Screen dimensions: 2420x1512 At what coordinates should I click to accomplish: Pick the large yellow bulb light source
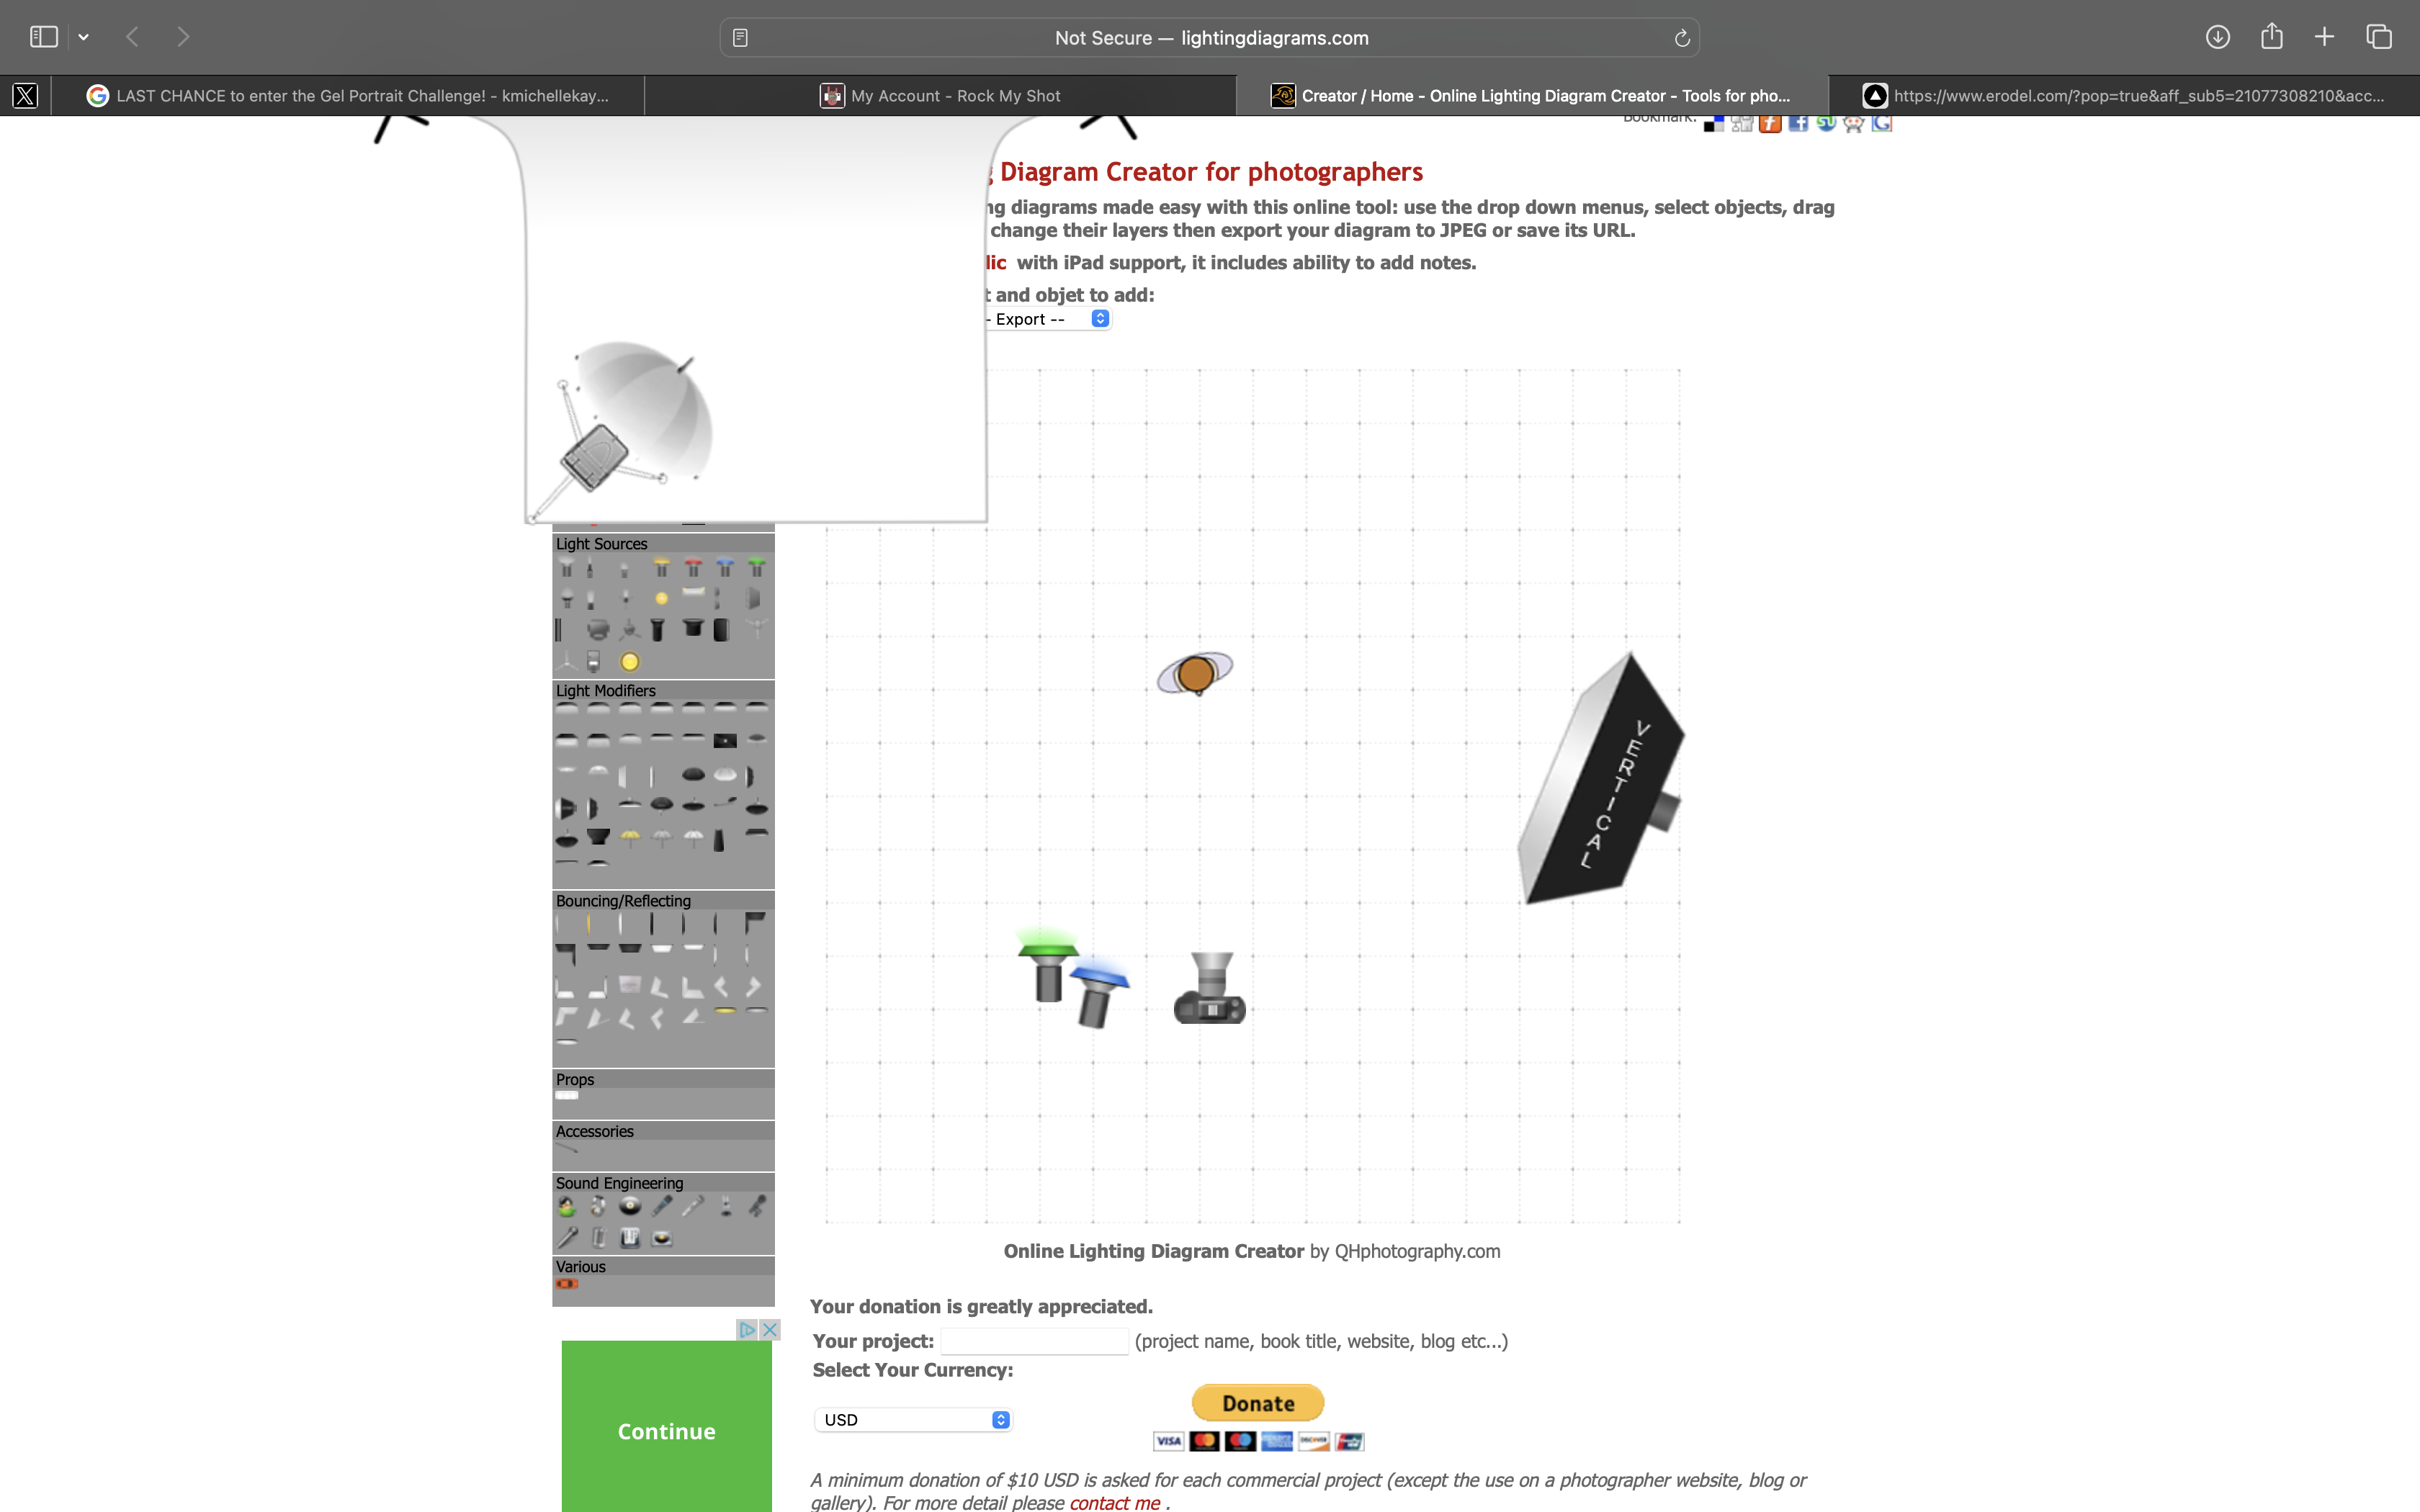pos(629,662)
